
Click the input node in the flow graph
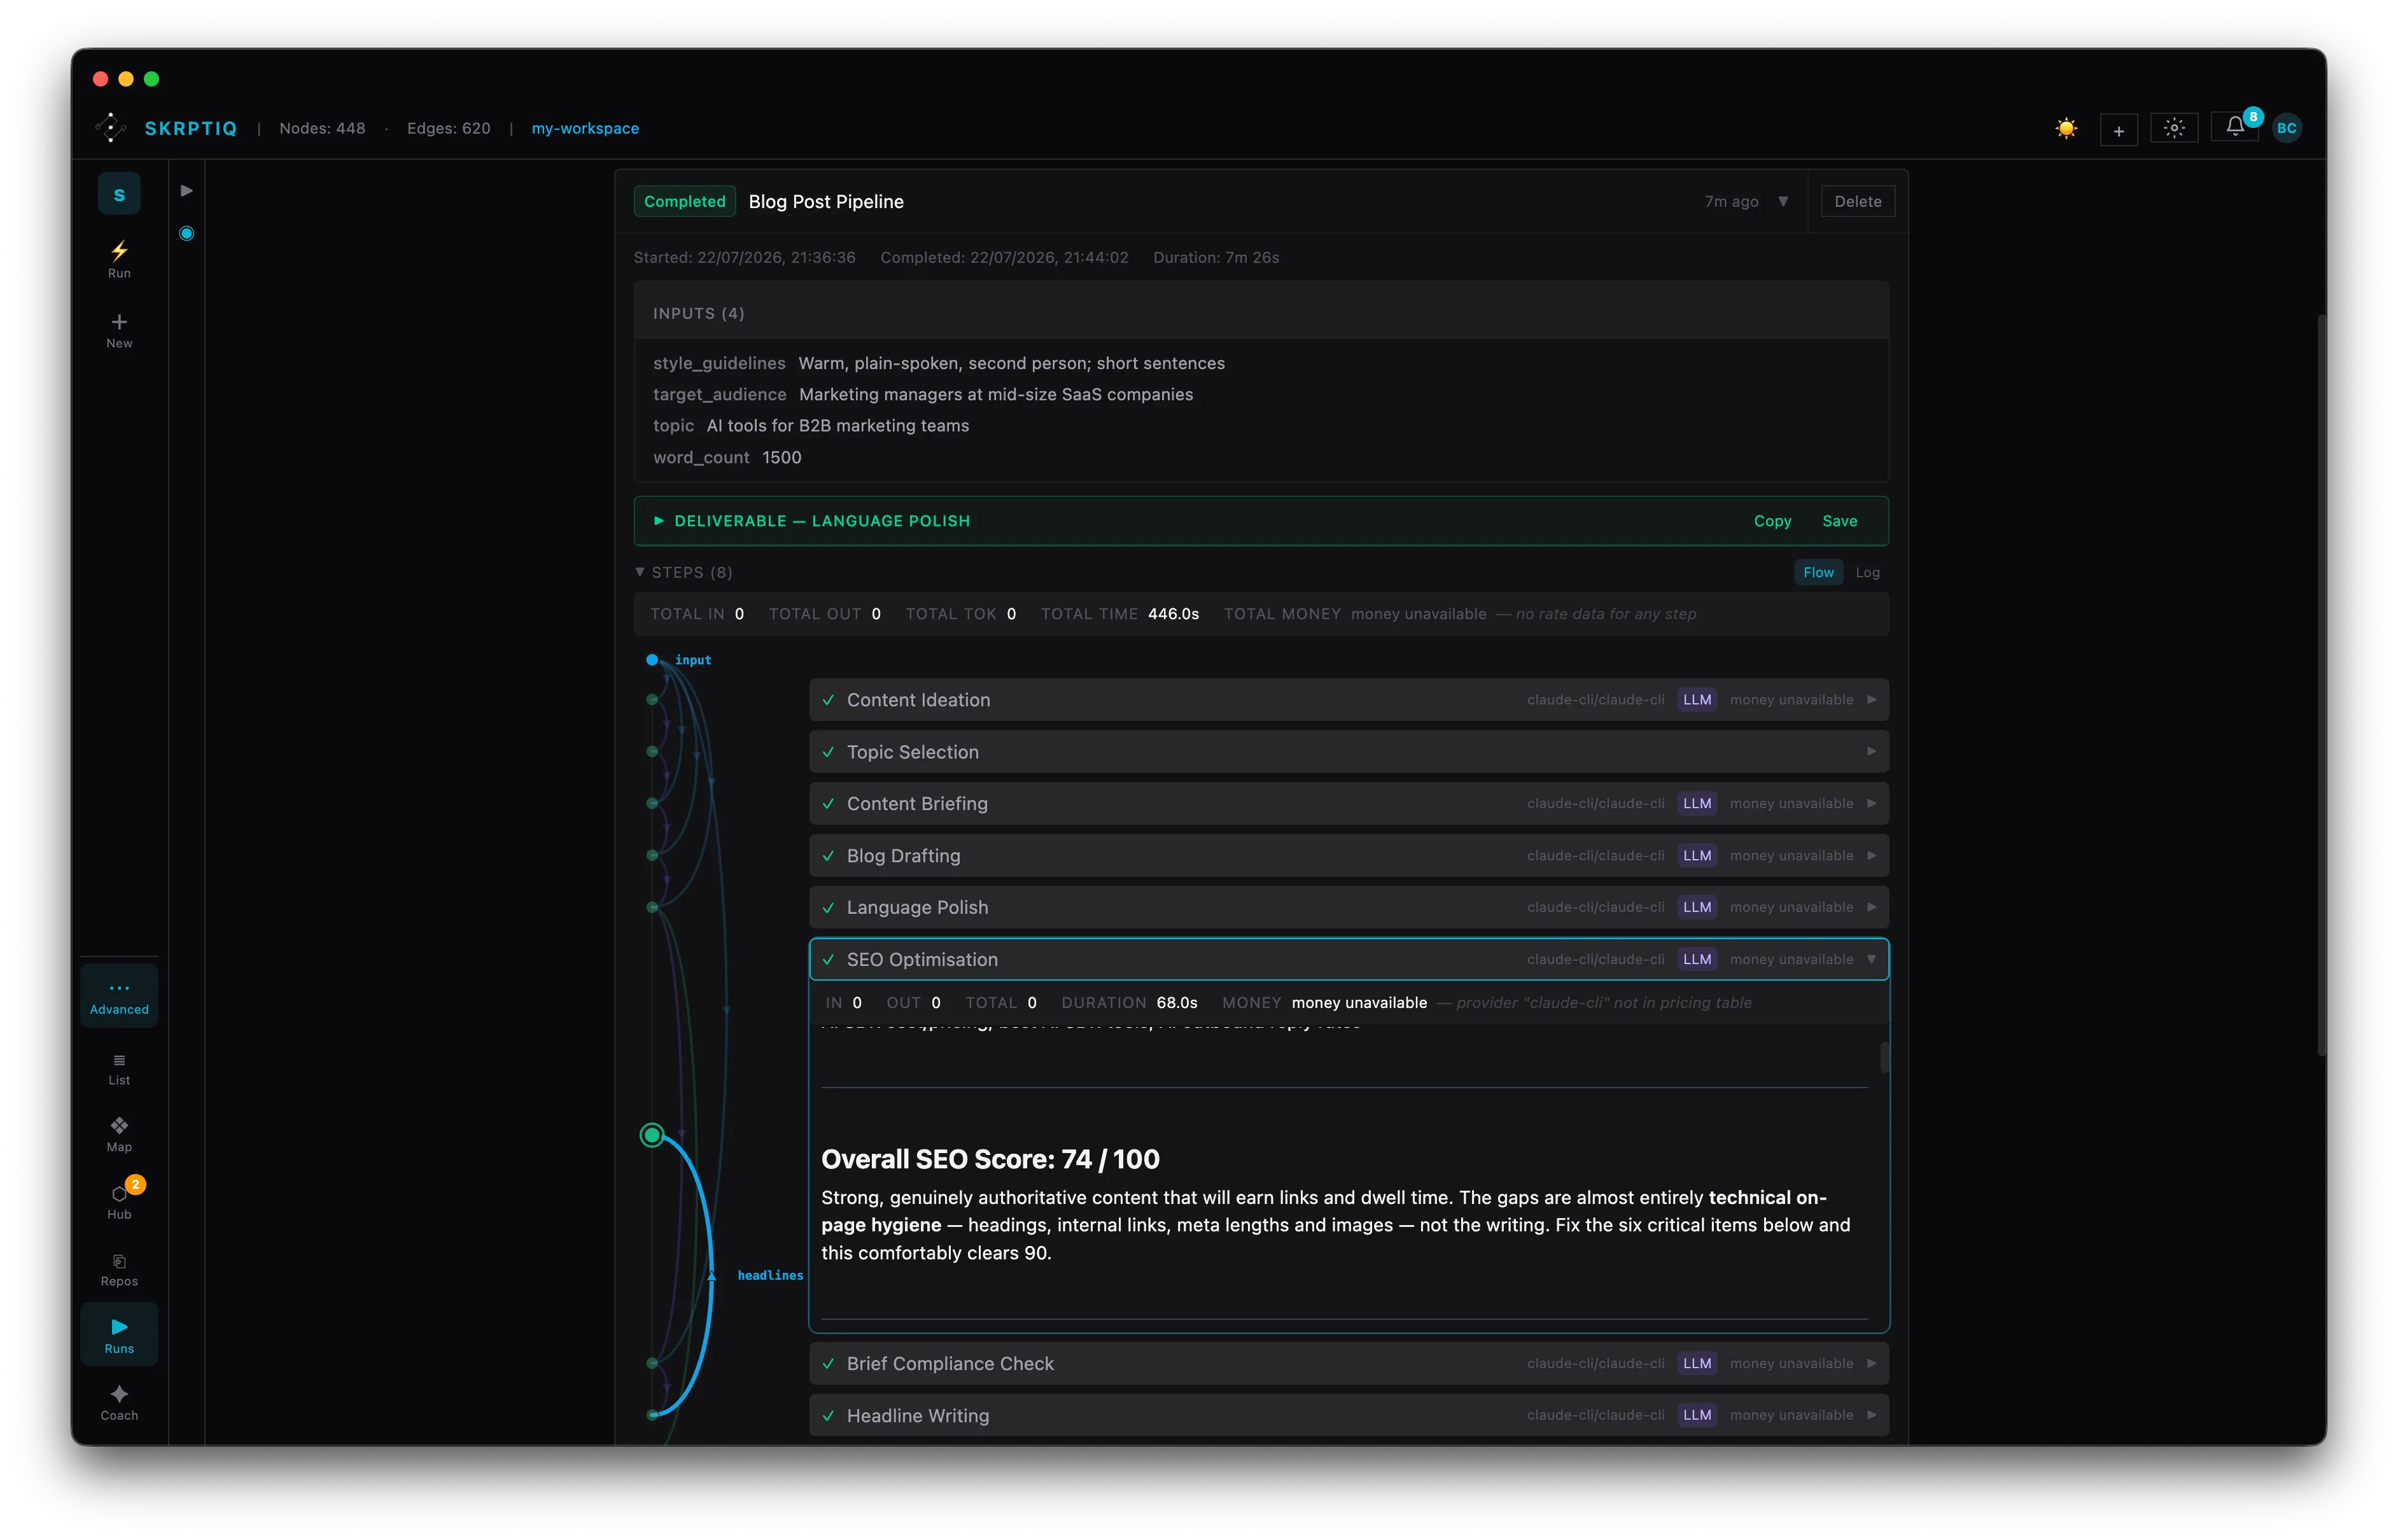point(652,660)
